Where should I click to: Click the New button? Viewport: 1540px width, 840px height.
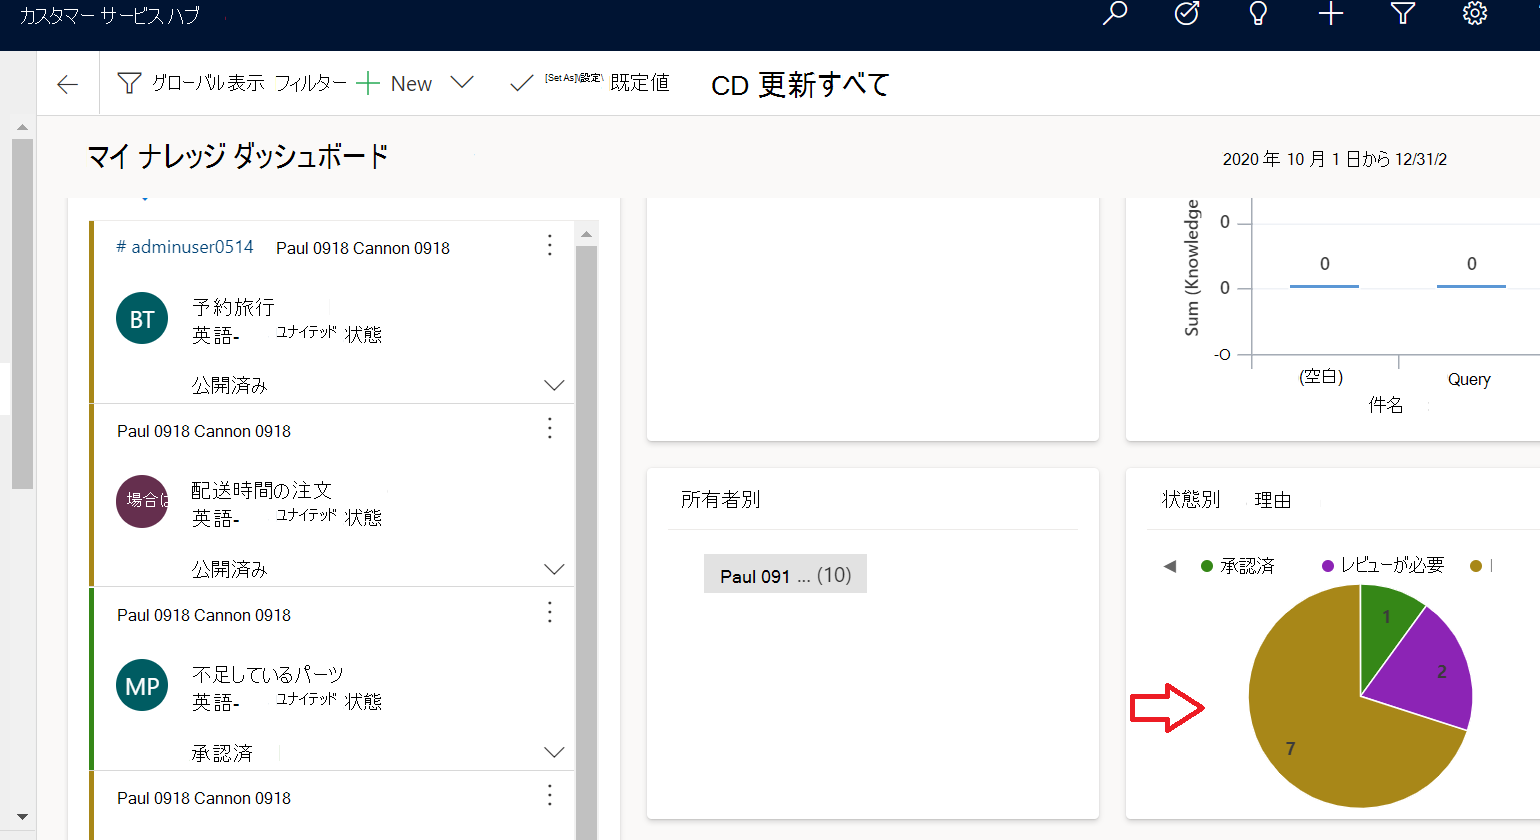click(395, 84)
